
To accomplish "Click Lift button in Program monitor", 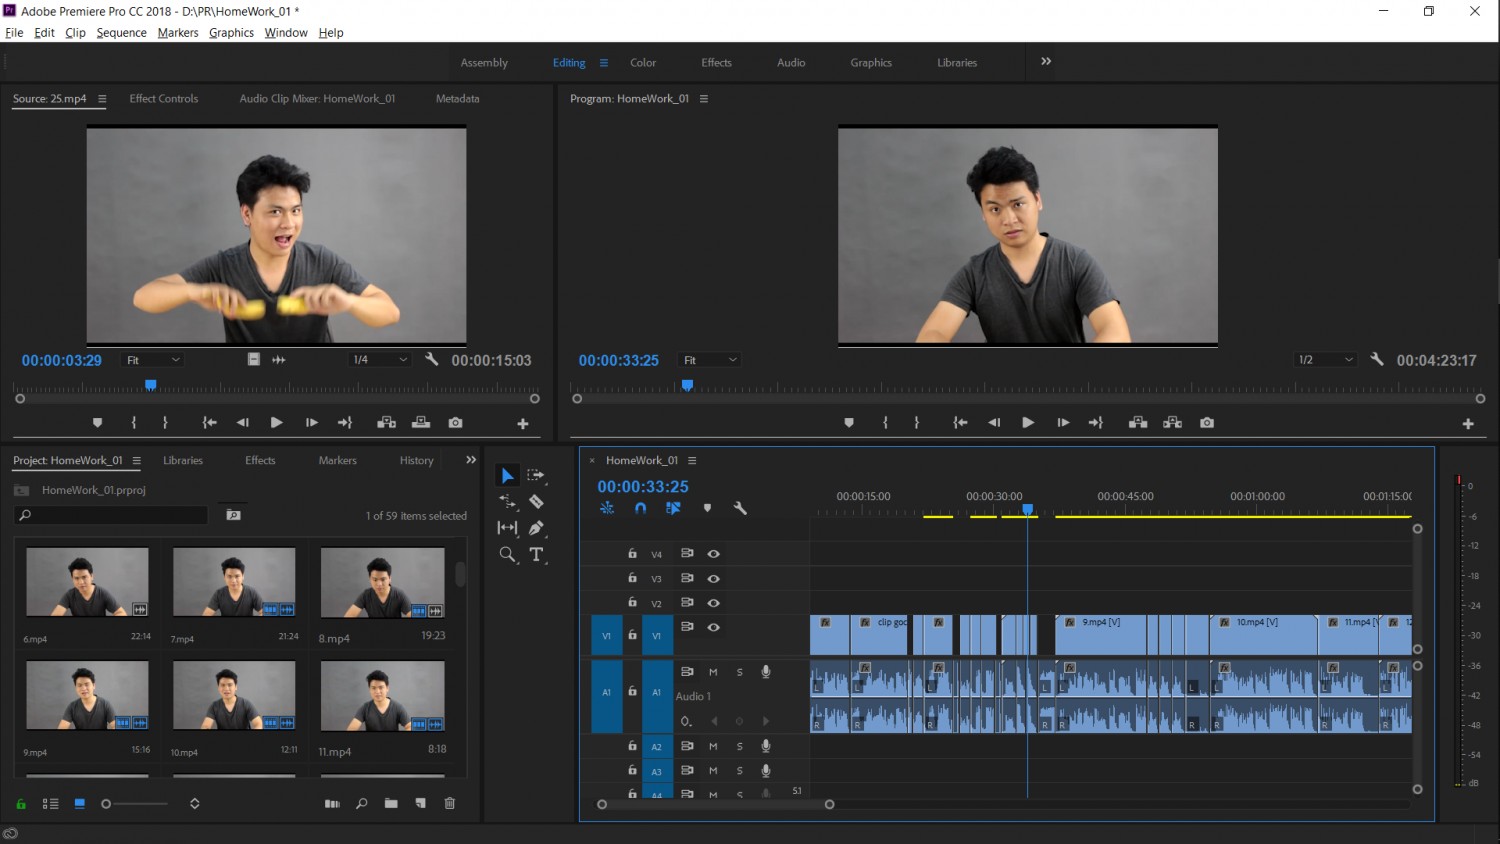I will (1138, 423).
